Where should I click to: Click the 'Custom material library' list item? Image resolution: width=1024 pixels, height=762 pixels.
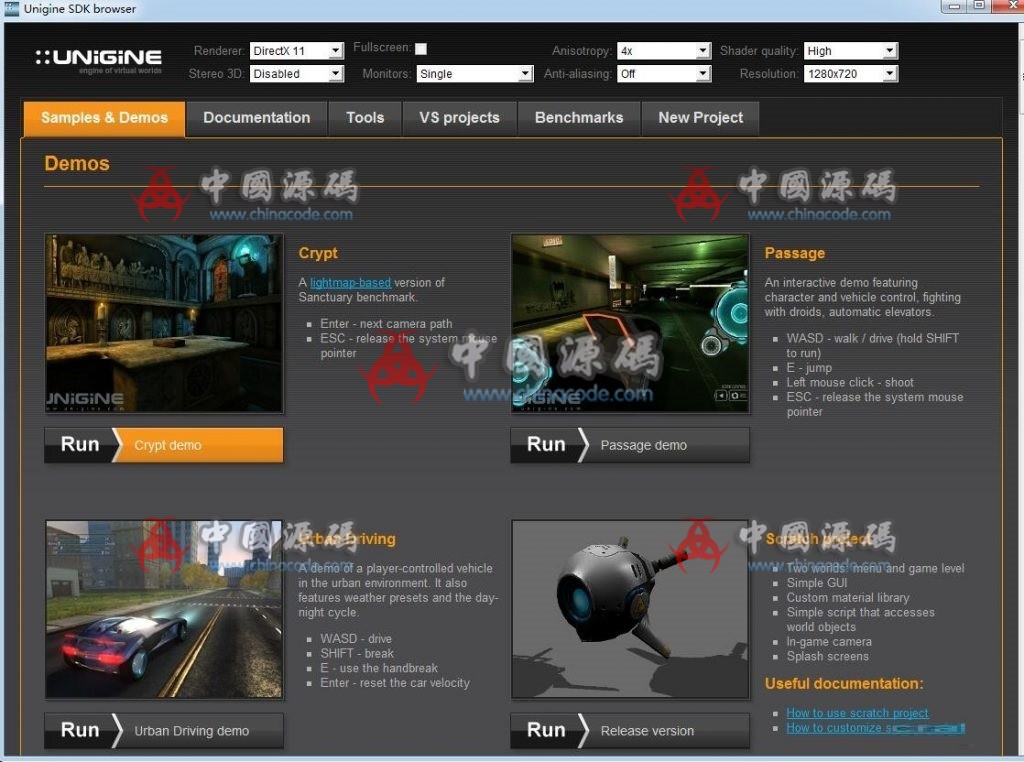pyautogui.click(x=848, y=598)
